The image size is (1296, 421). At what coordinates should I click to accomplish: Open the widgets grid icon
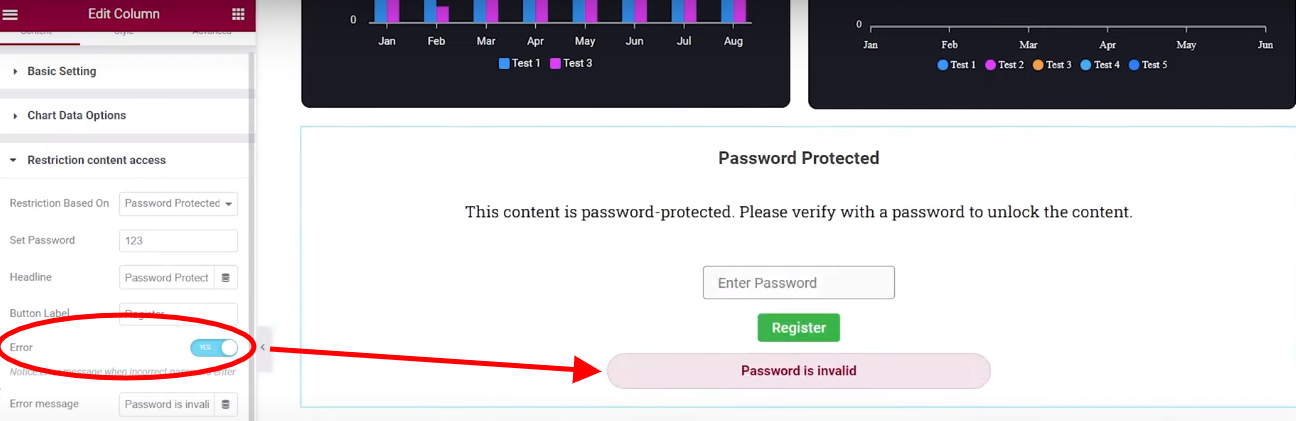click(238, 14)
